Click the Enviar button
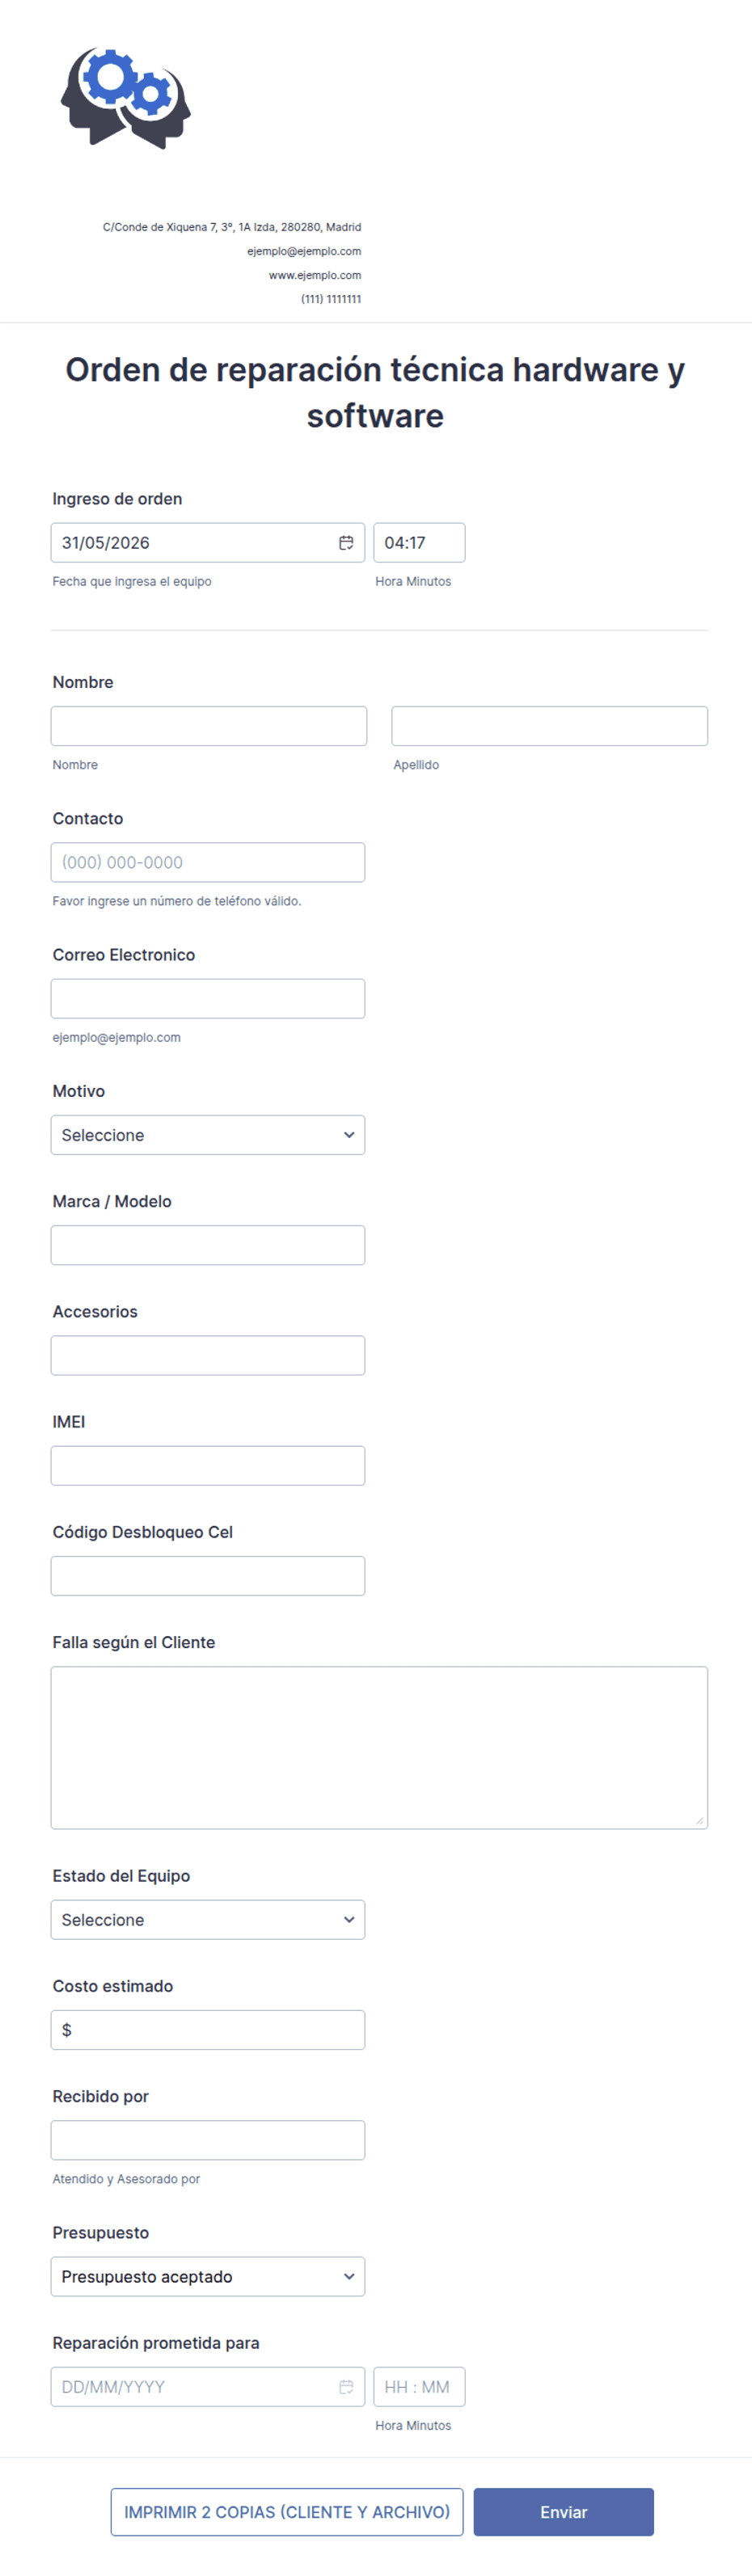 point(564,2511)
